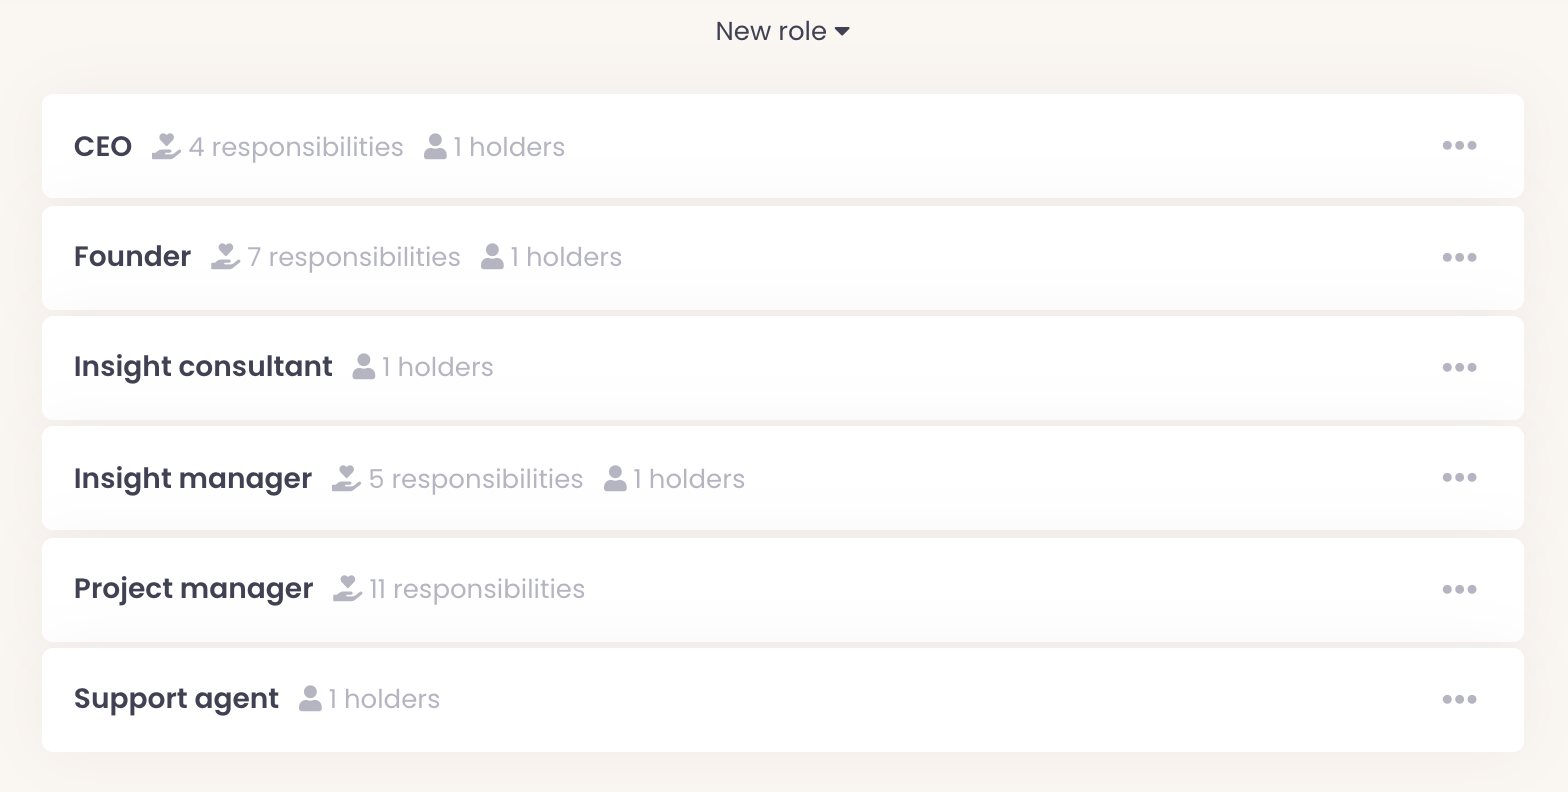The width and height of the screenshot is (1568, 792).
Task: Open the Insight manager role name
Action: point(193,479)
